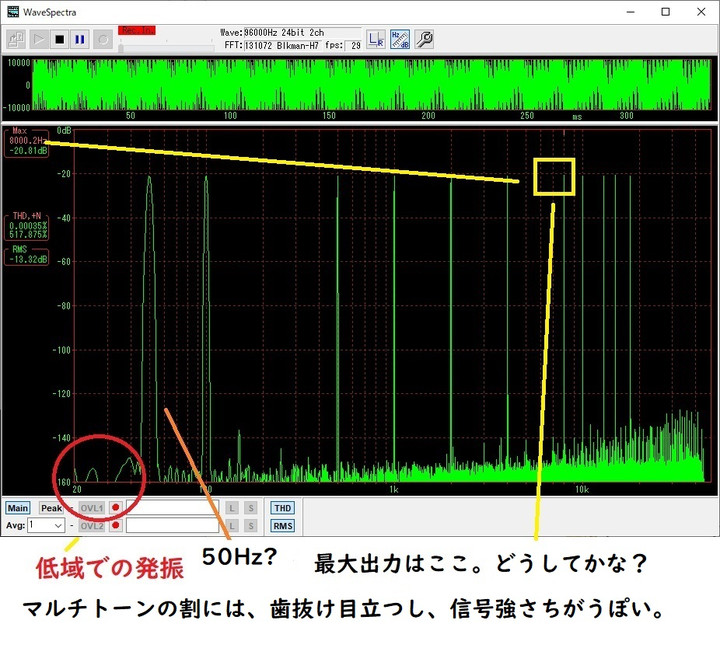Click the S button in the OVL2 row
Viewport: 720px width, 662px height.
(x=250, y=526)
